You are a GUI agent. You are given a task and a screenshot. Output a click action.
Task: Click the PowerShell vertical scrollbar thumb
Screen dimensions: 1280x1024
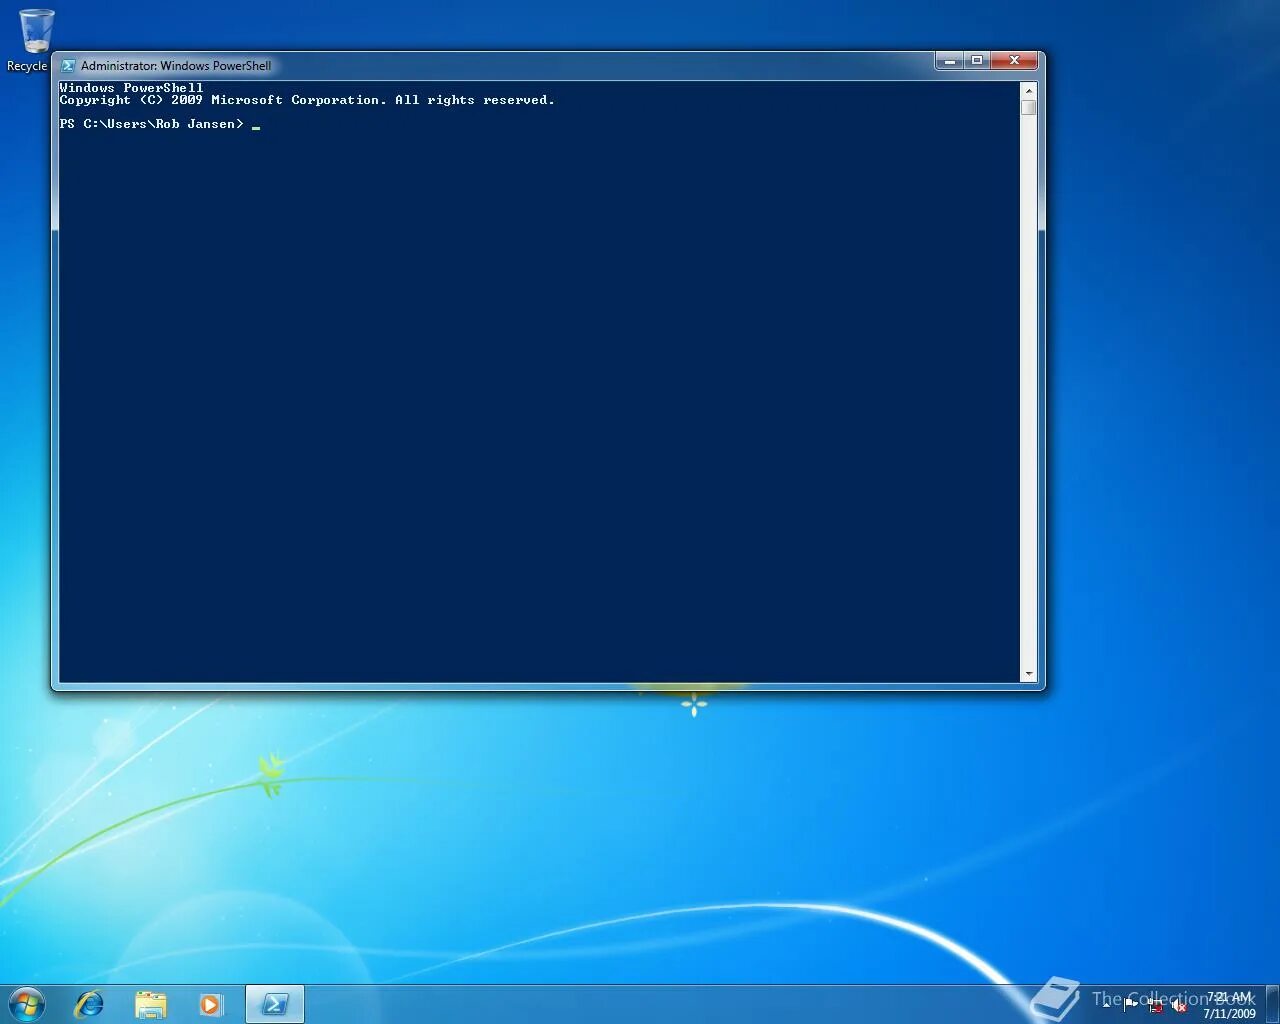(1028, 107)
